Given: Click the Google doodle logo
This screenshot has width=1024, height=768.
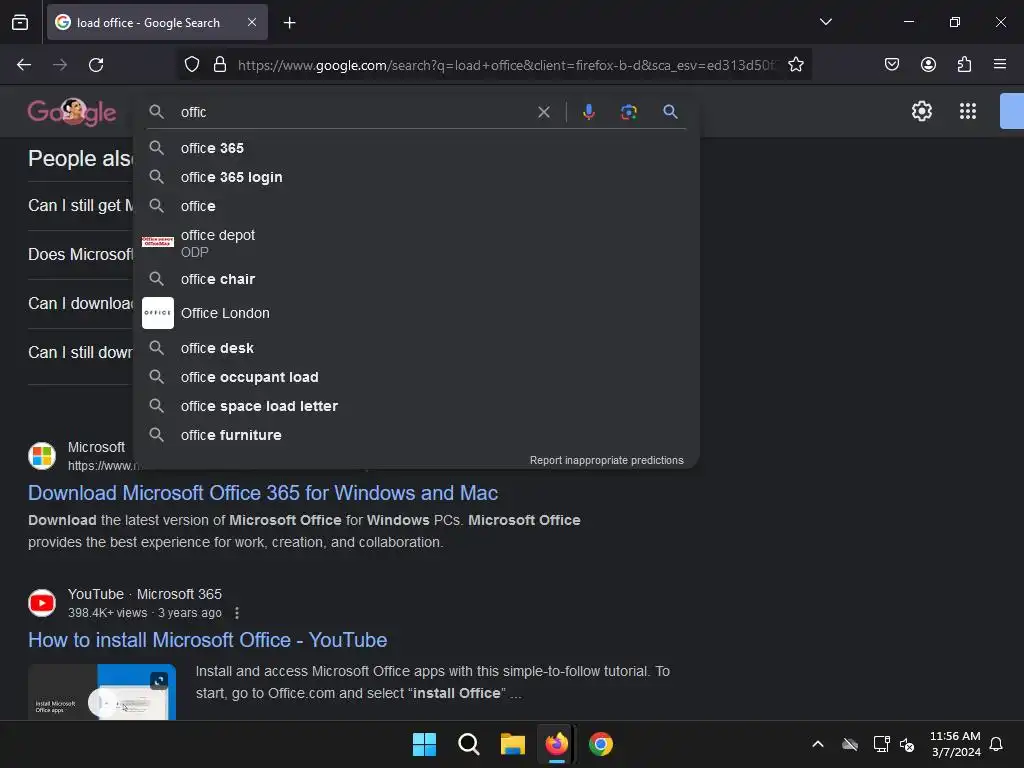Looking at the screenshot, I should [72, 112].
